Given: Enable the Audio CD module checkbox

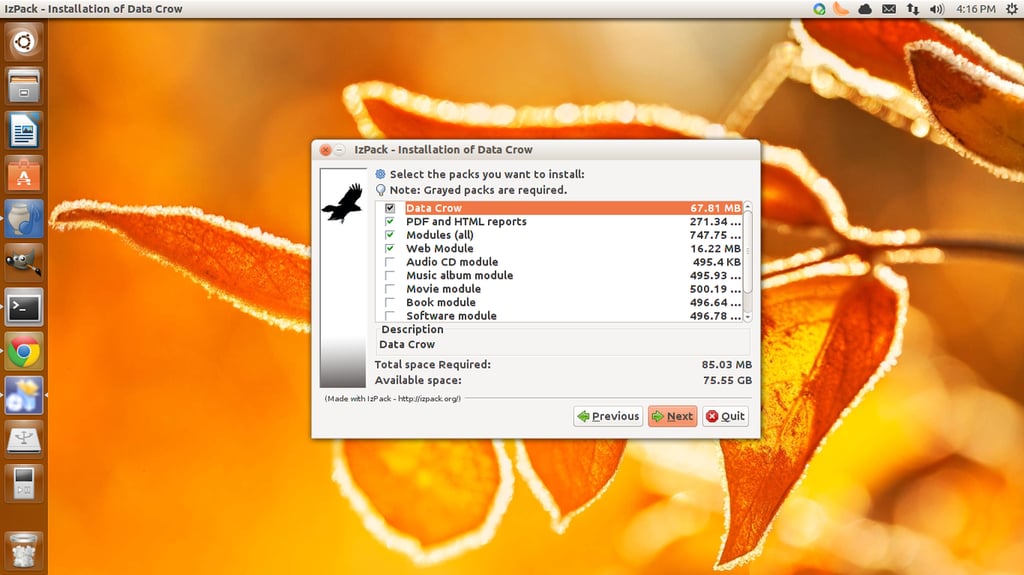Looking at the screenshot, I should click(x=390, y=262).
